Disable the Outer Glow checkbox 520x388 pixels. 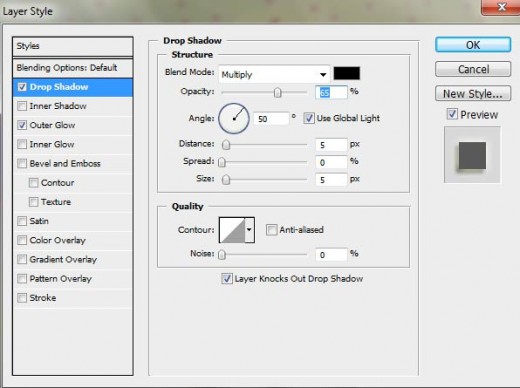click(22, 125)
